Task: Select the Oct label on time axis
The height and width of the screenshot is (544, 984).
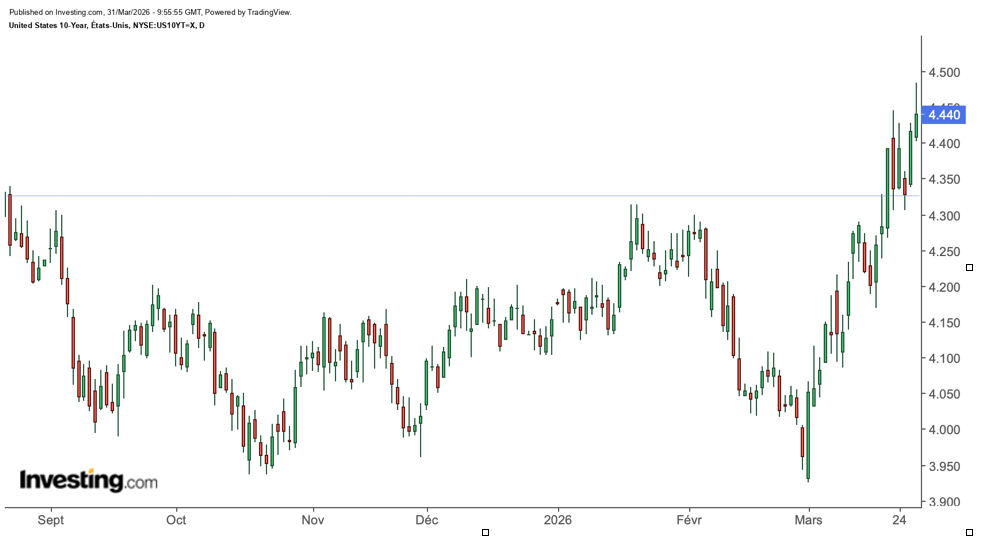Action: click(176, 520)
